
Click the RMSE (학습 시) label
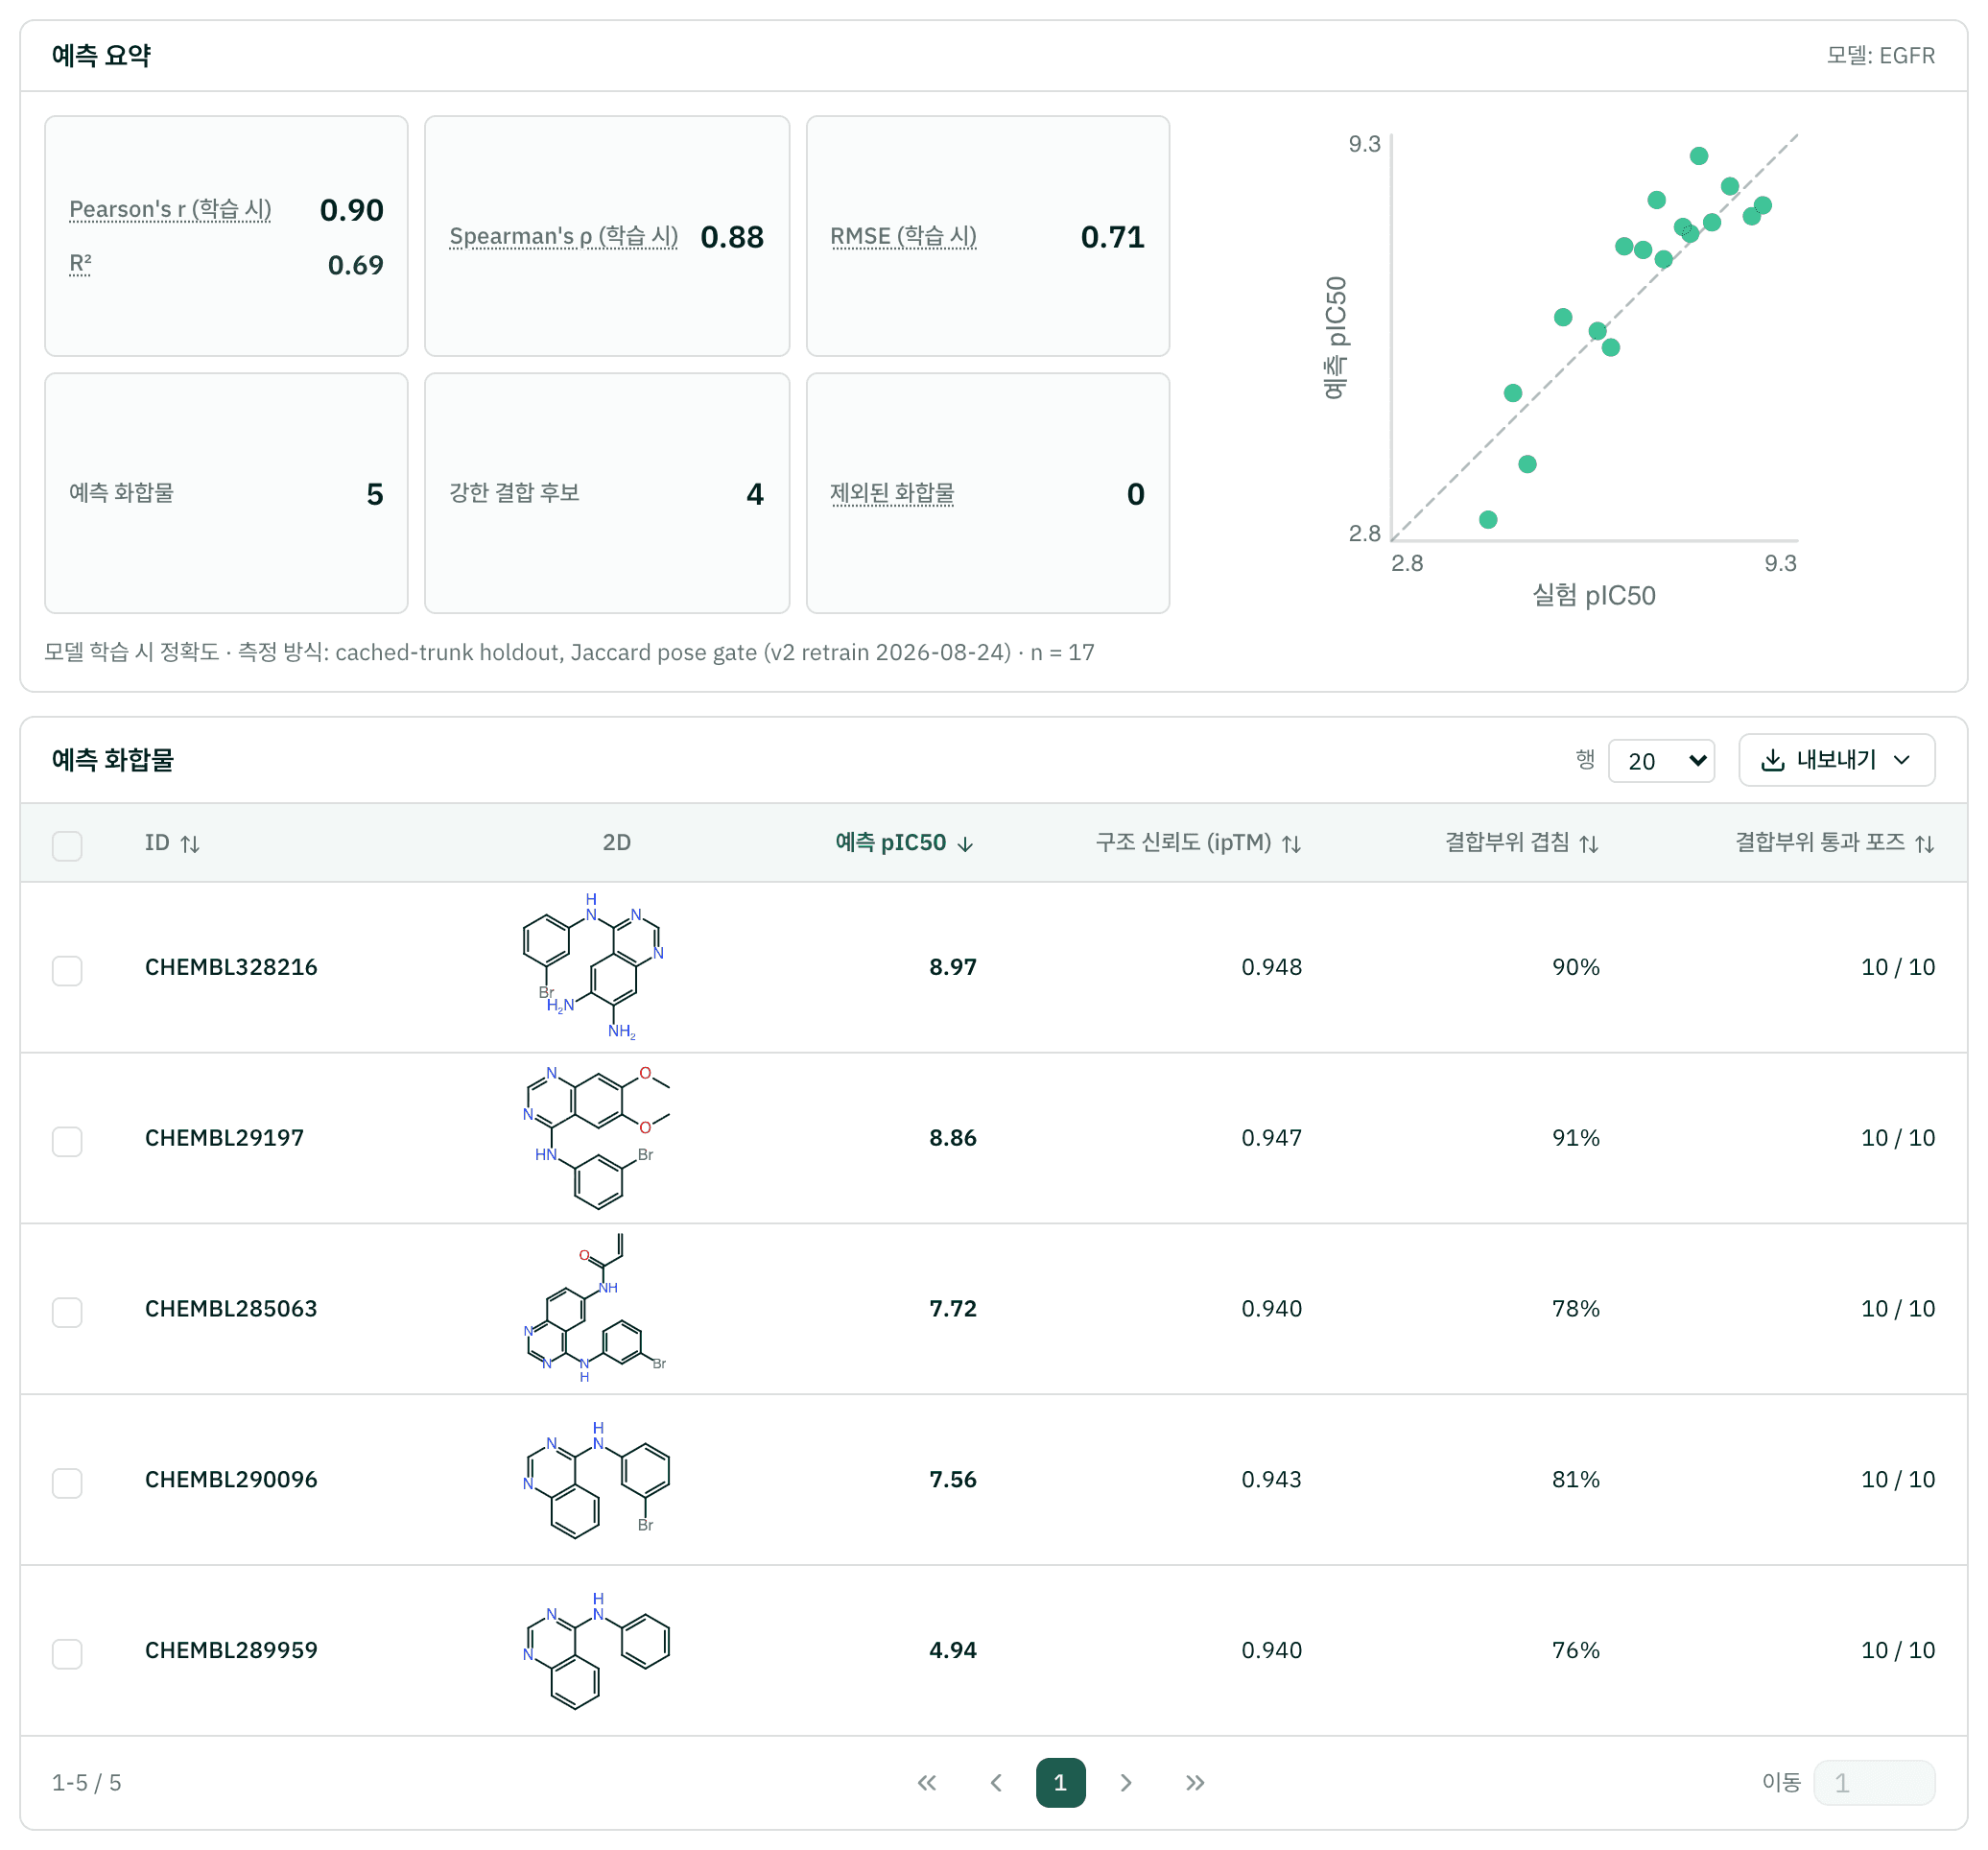click(903, 236)
